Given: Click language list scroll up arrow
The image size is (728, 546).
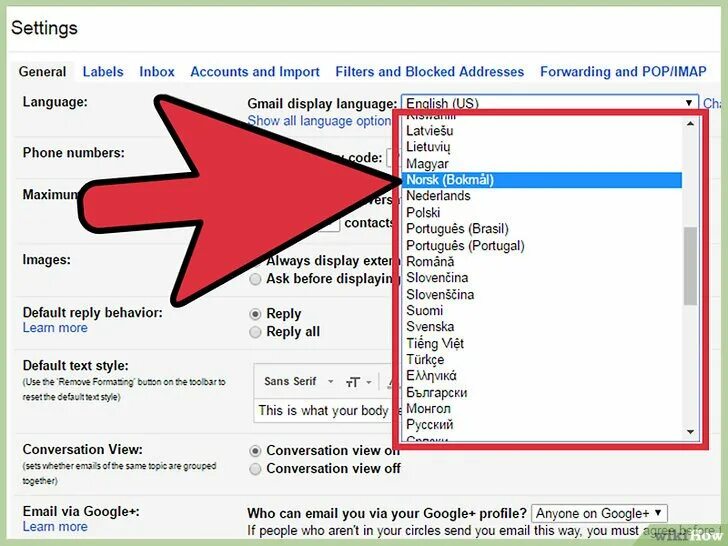Looking at the screenshot, I should (690, 124).
